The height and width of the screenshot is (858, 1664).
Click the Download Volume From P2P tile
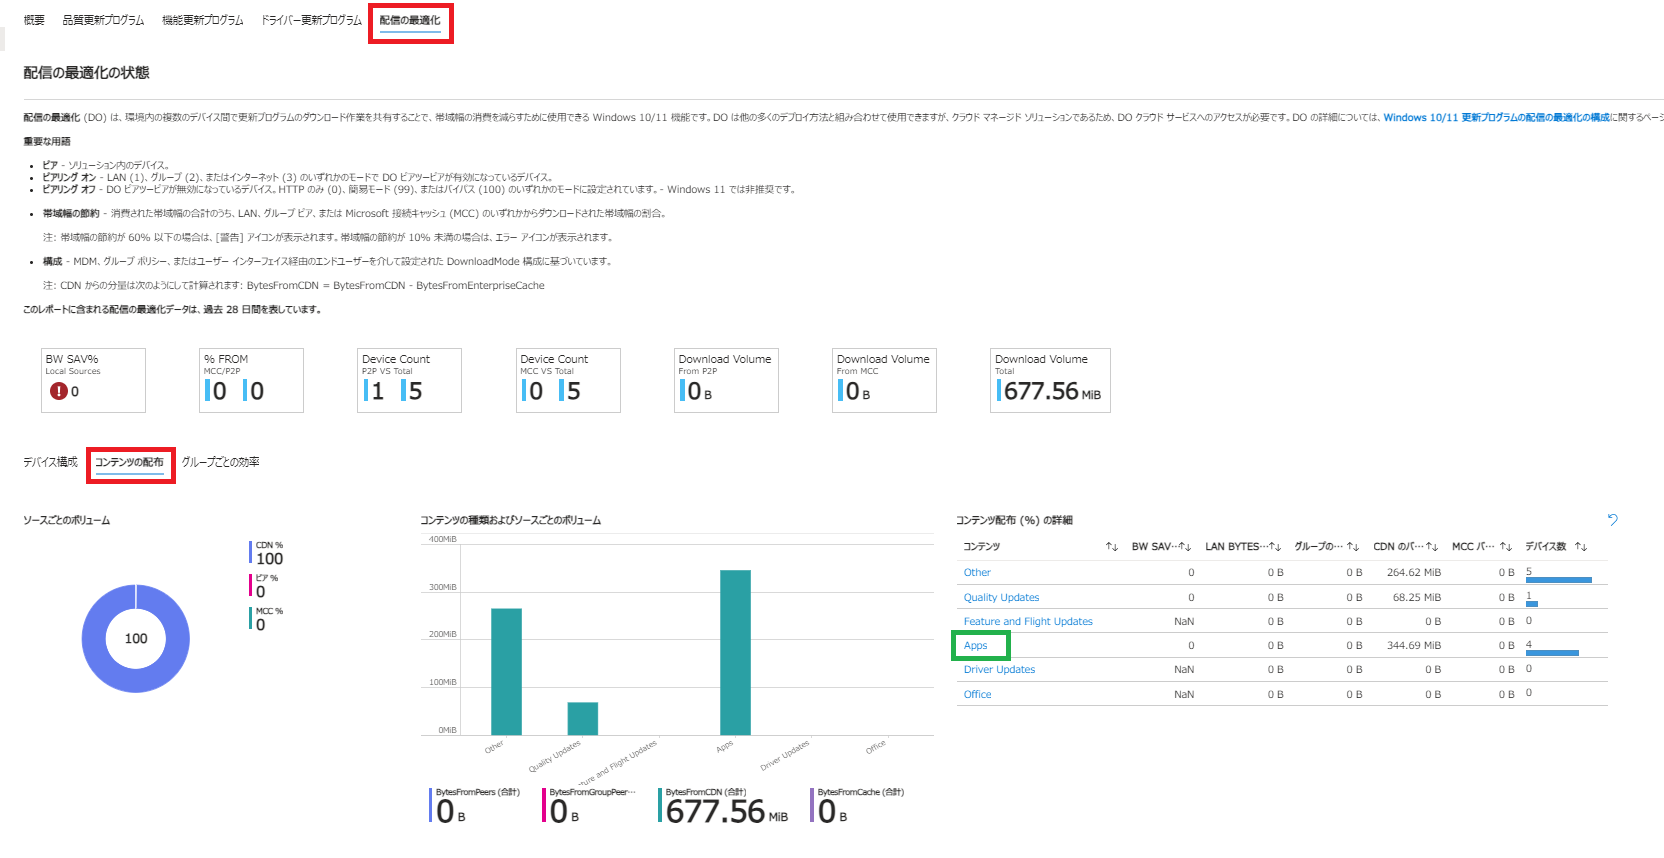726,380
